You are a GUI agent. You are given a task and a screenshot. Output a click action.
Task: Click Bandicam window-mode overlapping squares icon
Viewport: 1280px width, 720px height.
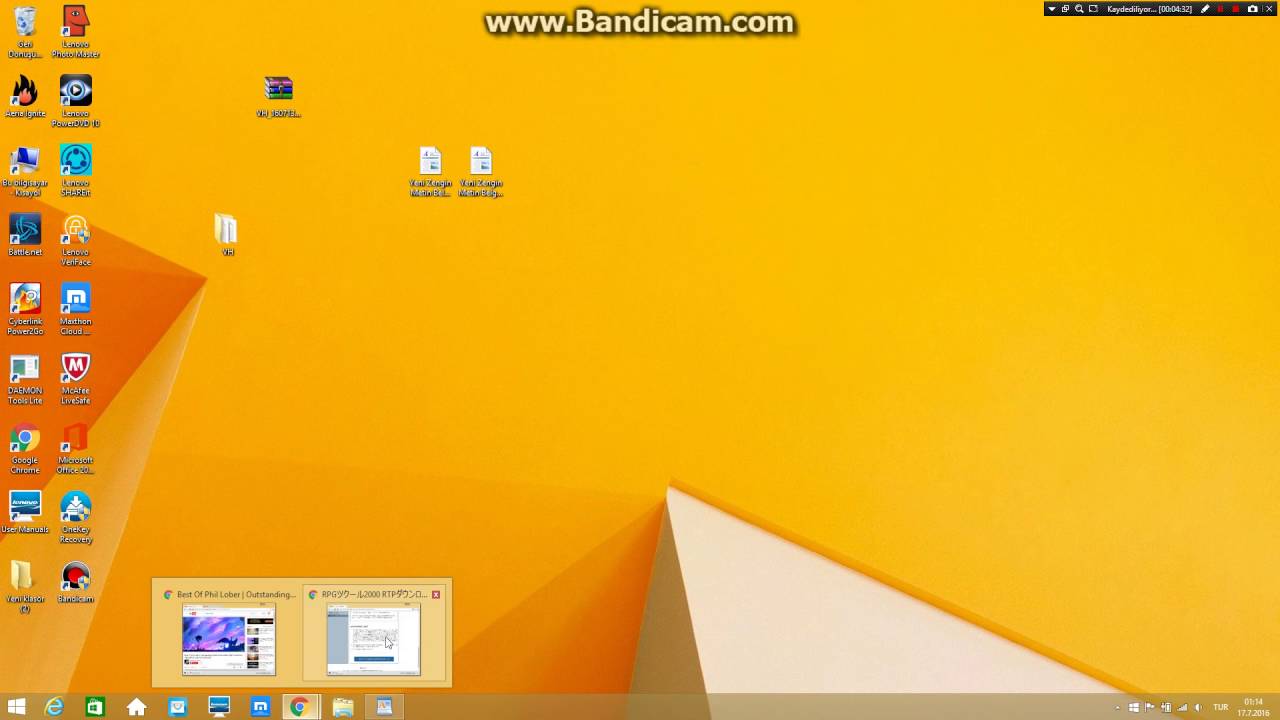coord(1065,9)
